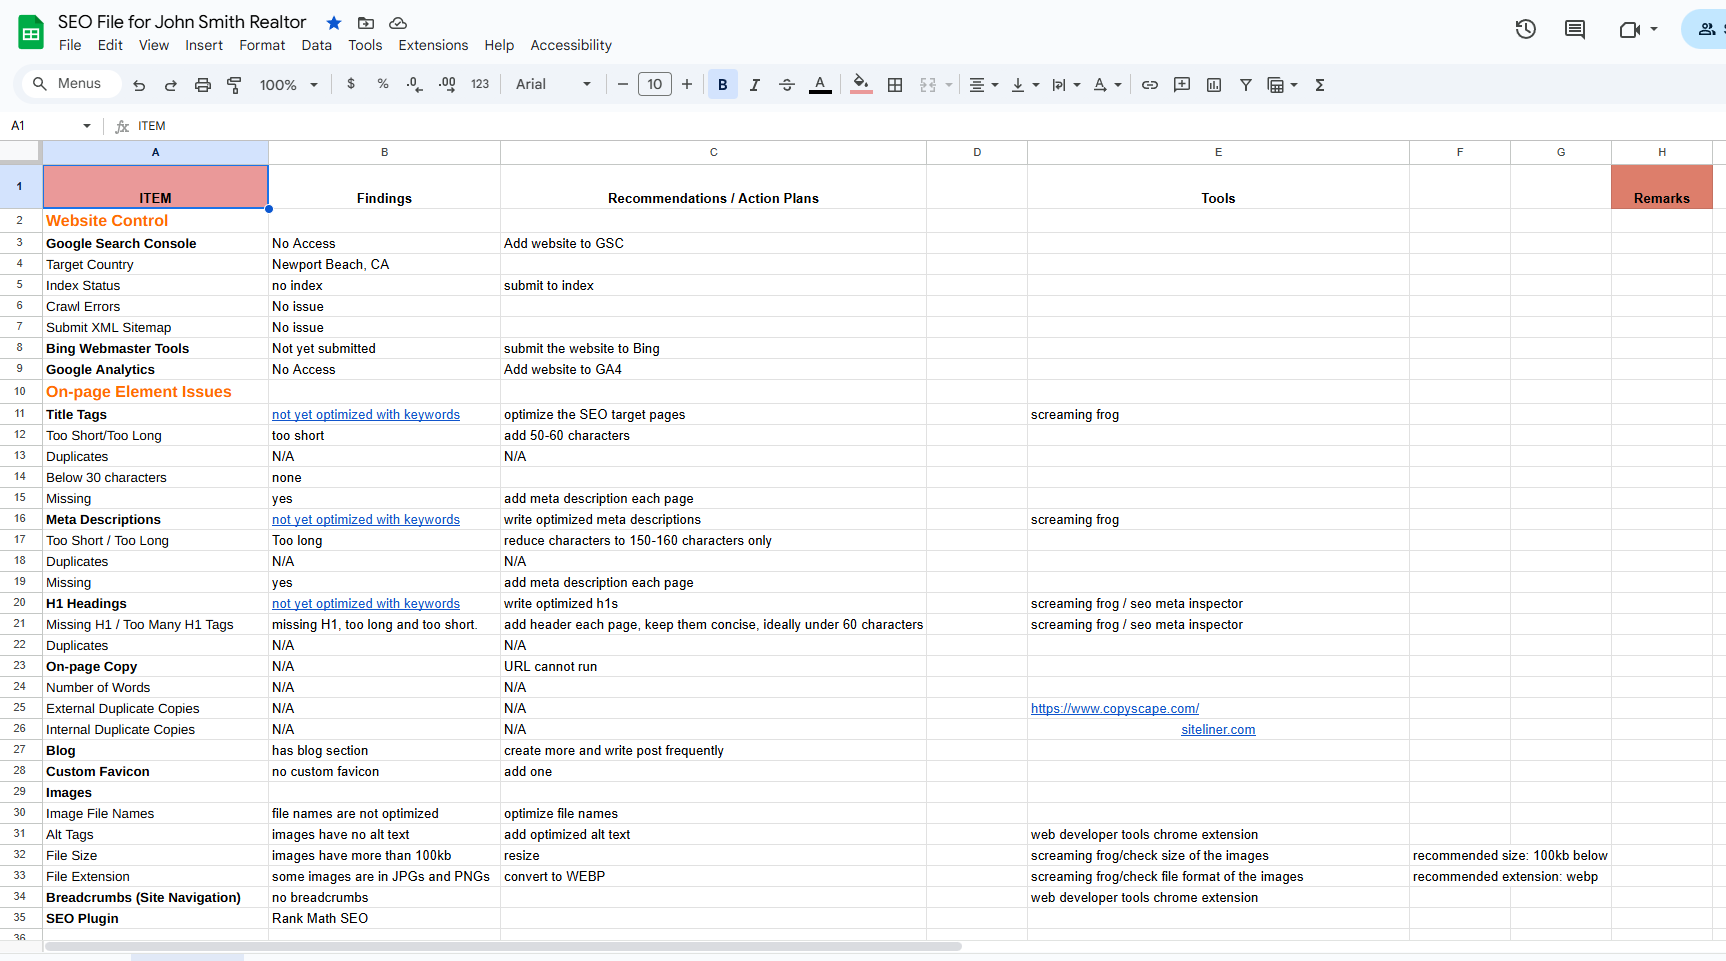Click the insert chart icon
1726x961 pixels.
[1214, 85]
